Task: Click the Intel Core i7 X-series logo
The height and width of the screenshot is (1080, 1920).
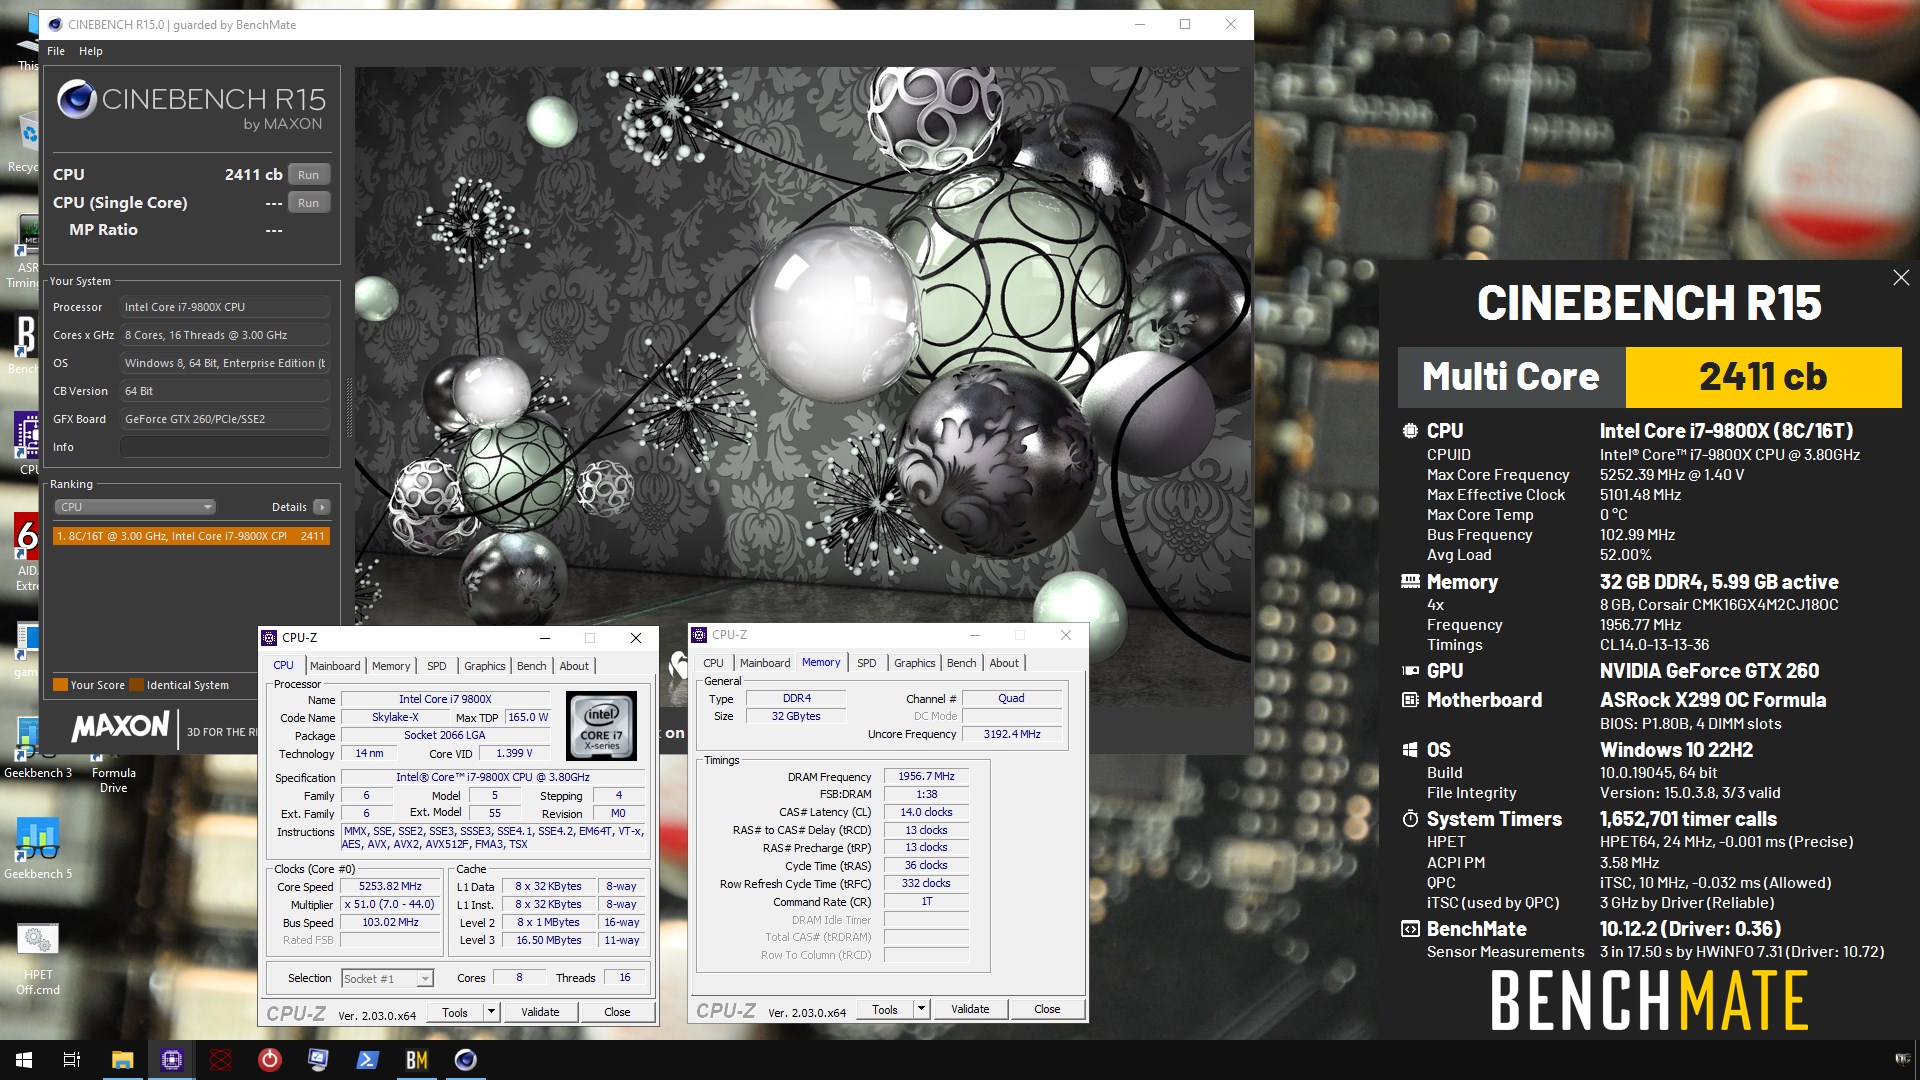Action: point(601,724)
